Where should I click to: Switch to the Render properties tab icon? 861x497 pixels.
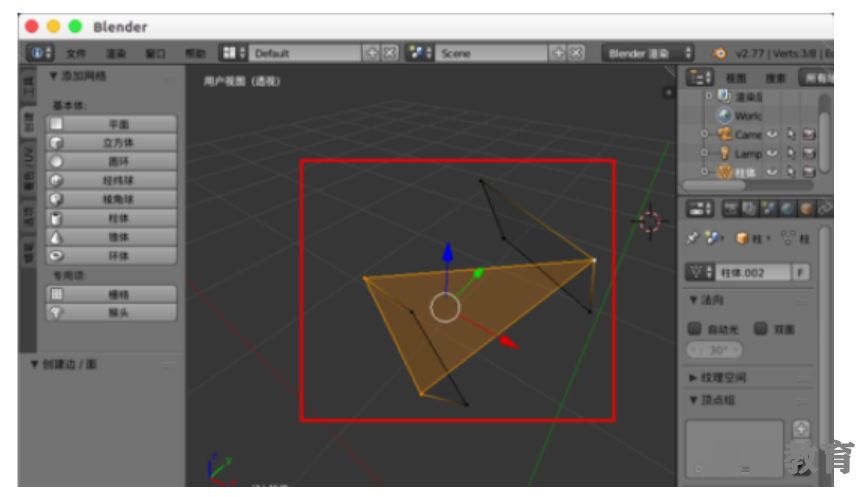click(731, 209)
